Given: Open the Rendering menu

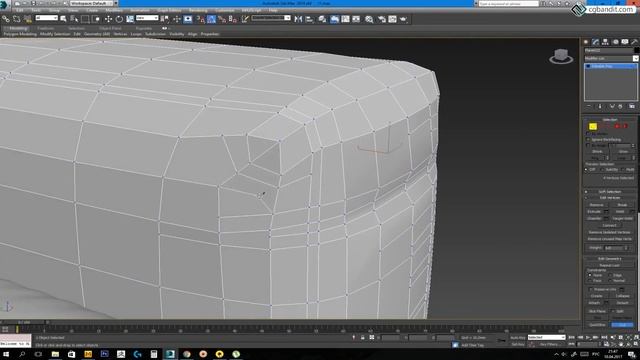Looking at the screenshot, I should click(x=198, y=10).
